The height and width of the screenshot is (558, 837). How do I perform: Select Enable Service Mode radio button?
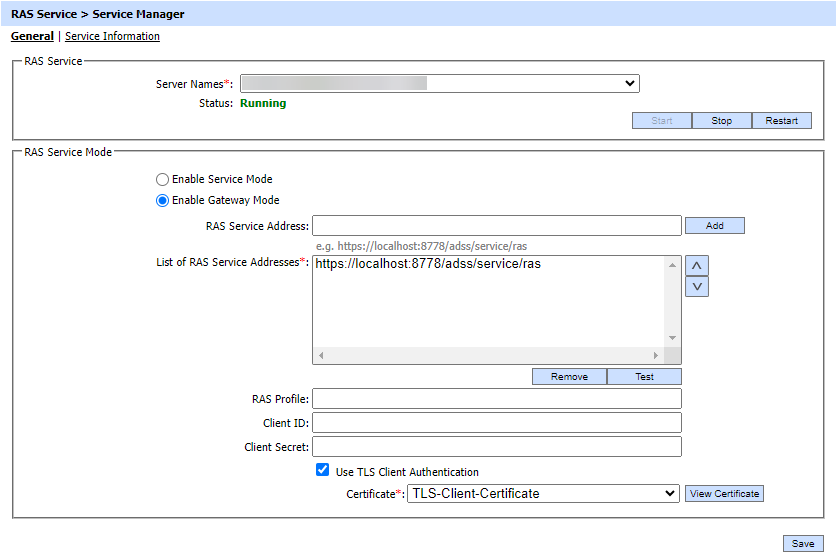coord(163,179)
